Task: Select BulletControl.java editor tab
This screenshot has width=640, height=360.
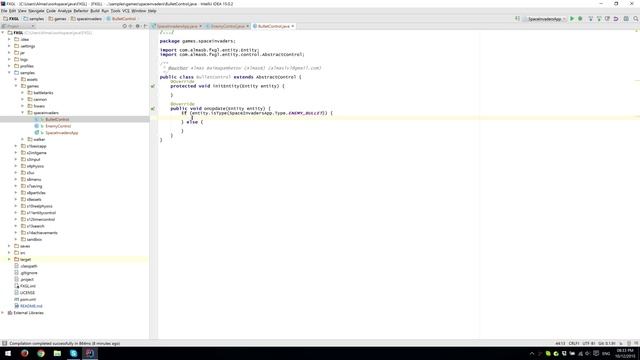Action: (x=273, y=26)
